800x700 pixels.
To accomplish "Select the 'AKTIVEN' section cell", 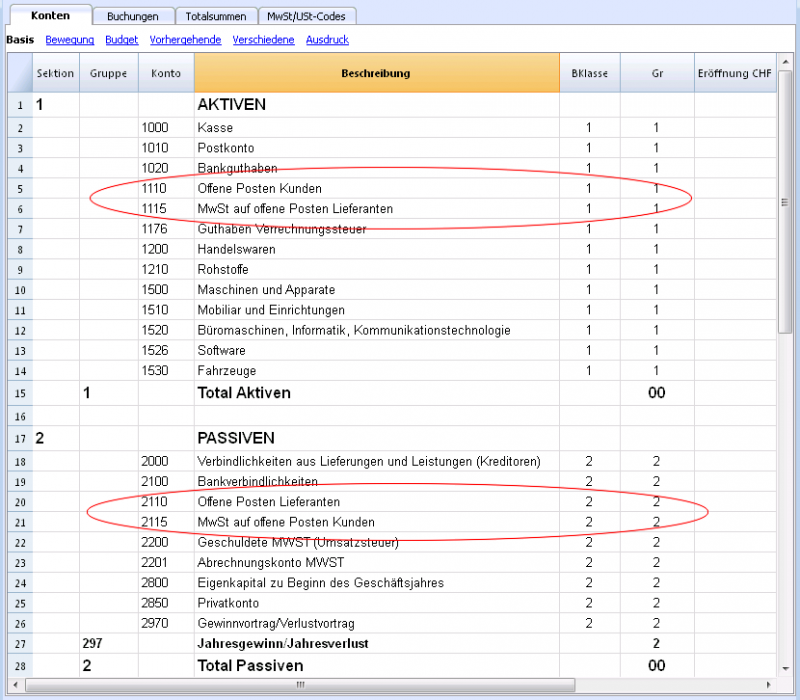I will pyautogui.click(x=377, y=105).
